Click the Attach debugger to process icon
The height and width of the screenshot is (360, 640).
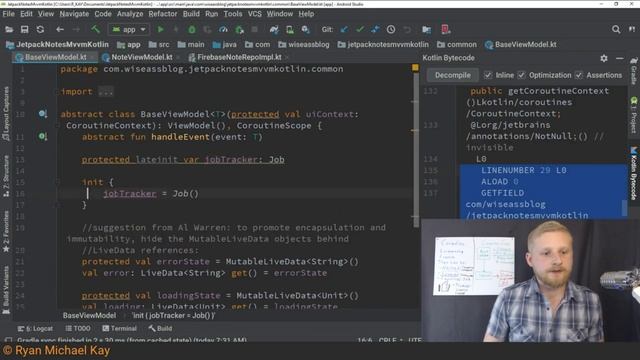239,29
